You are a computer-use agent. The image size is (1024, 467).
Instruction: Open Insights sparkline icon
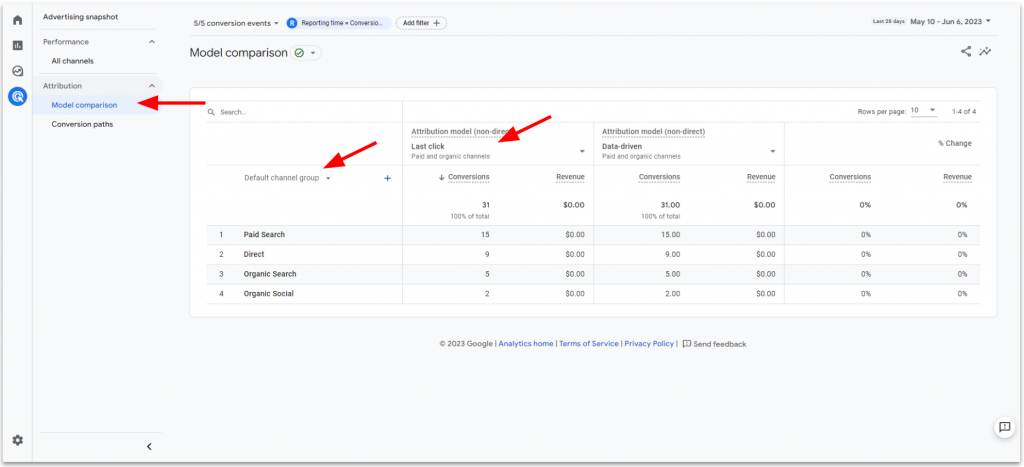click(986, 52)
